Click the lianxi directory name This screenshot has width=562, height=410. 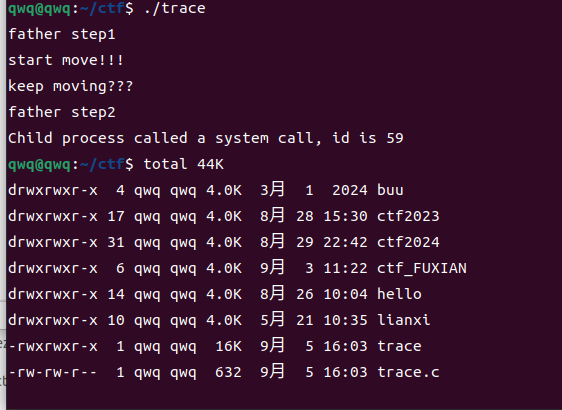[404, 320]
